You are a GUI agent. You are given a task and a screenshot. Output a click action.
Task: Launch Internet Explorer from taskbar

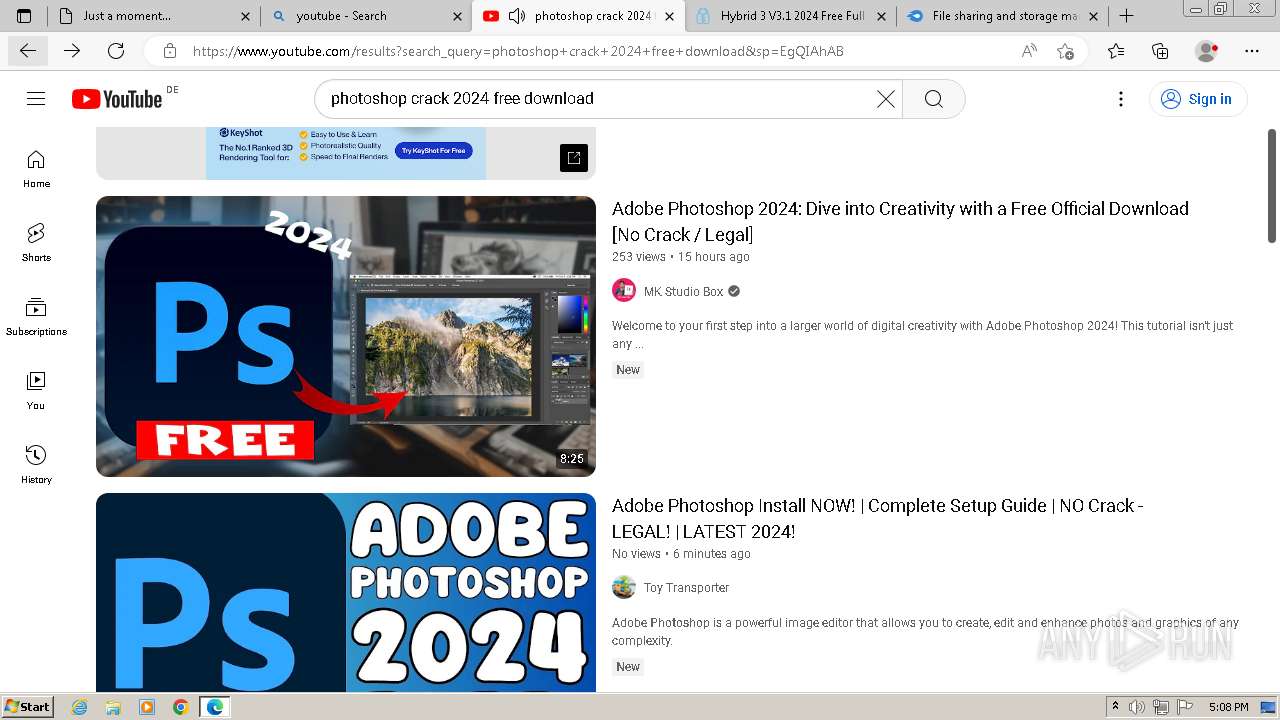pos(80,707)
